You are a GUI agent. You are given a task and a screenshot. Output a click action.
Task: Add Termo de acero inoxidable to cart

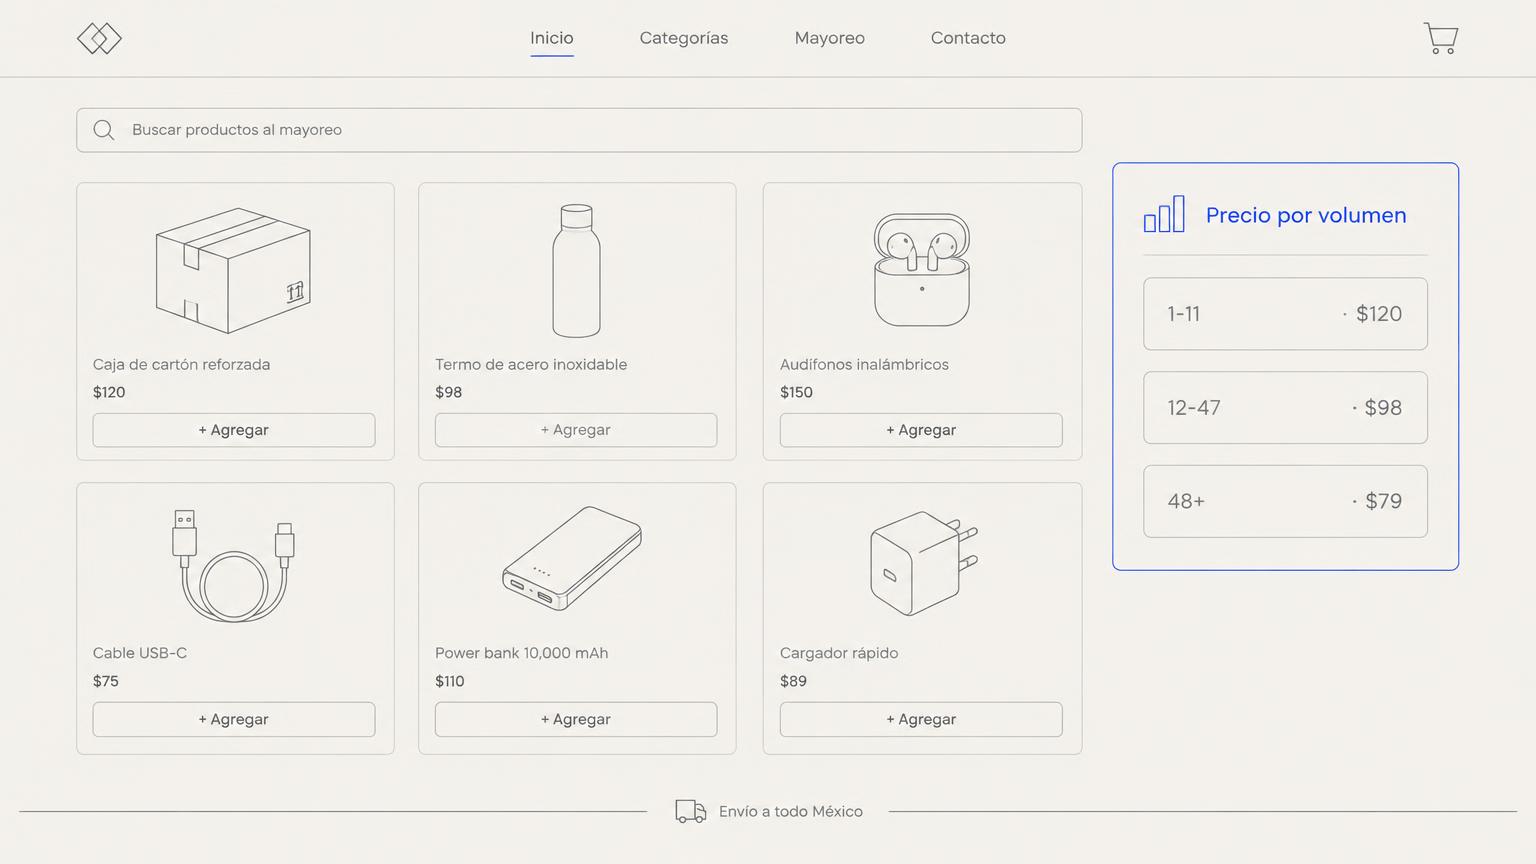[x=576, y=430]
